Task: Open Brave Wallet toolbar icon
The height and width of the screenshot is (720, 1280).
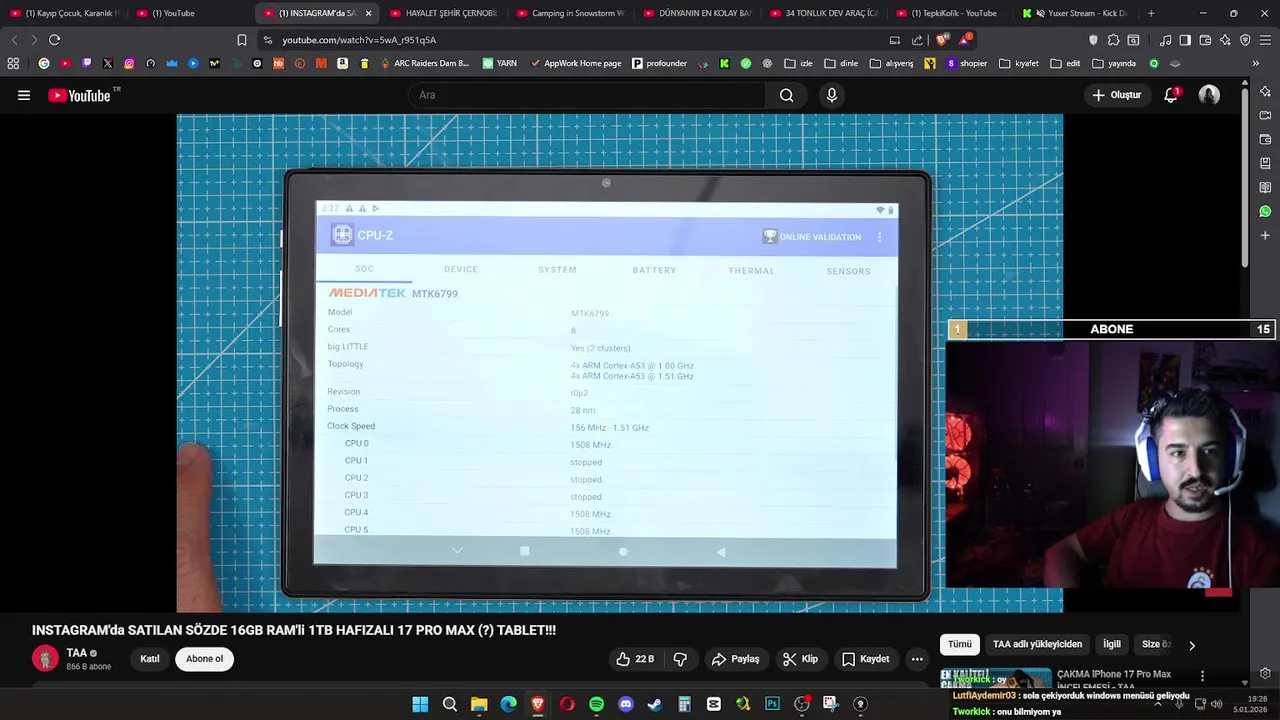Action: 1205,40
